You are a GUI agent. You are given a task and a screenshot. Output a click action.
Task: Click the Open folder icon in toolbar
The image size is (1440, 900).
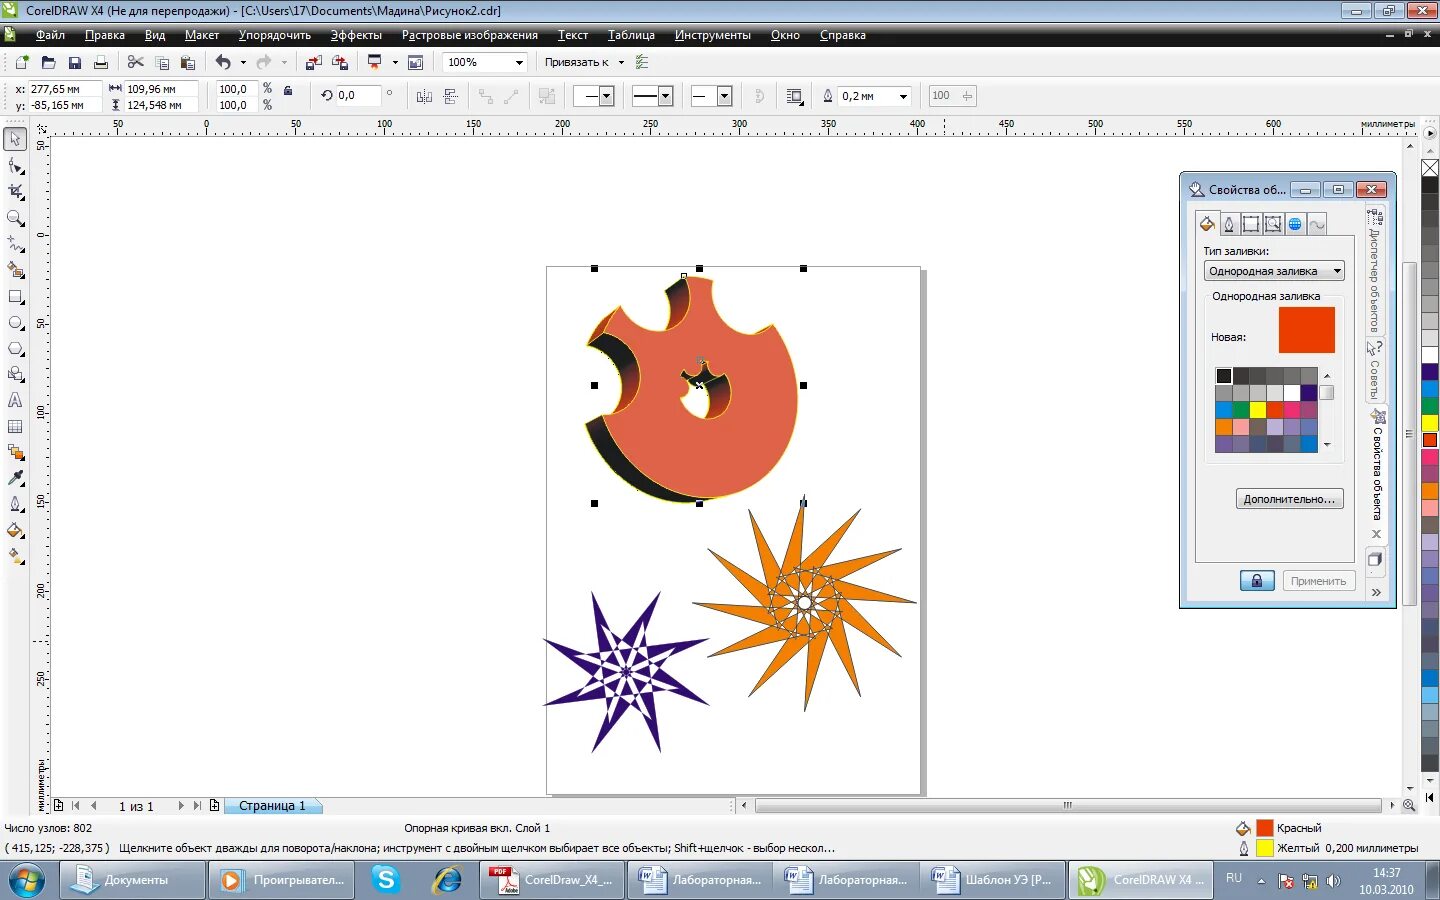click(x=48, y=62)
